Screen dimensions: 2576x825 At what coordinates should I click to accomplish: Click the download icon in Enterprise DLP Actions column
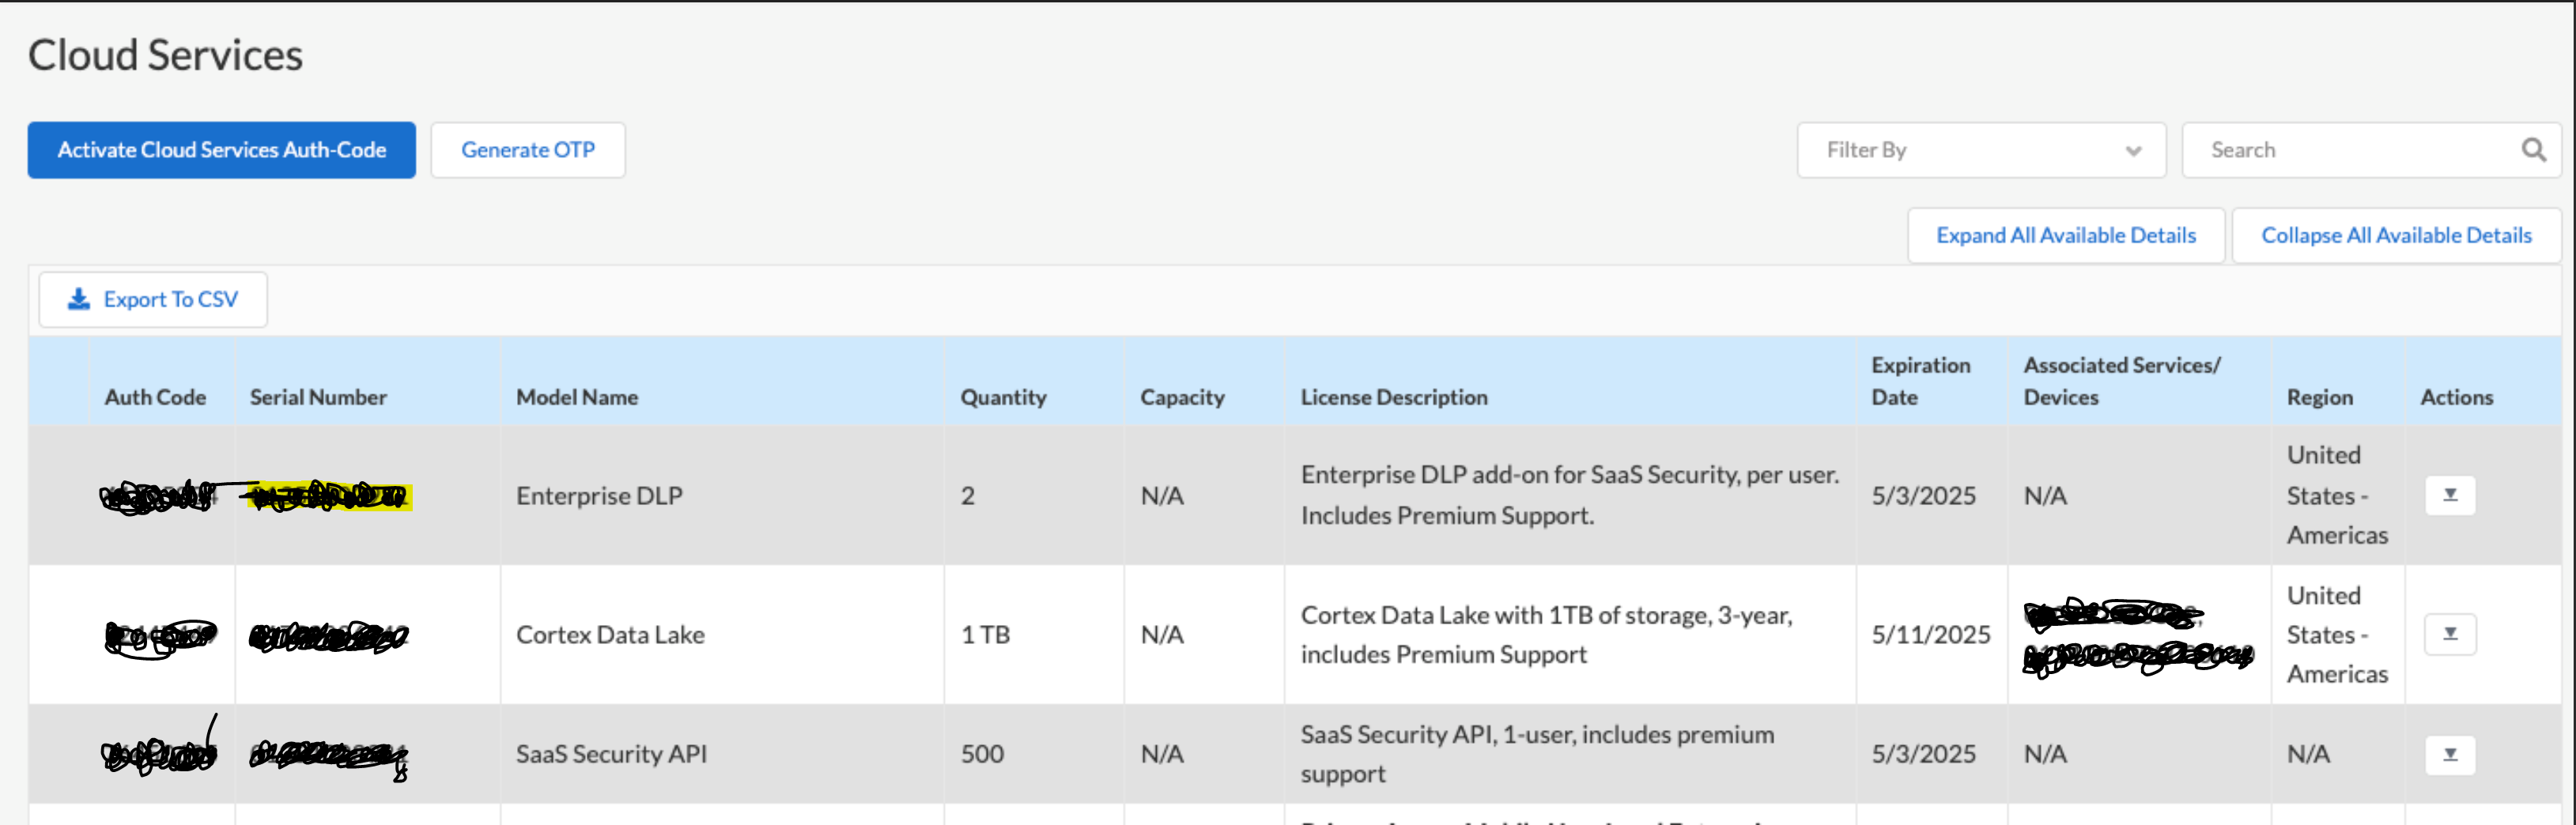[2450, 495]
